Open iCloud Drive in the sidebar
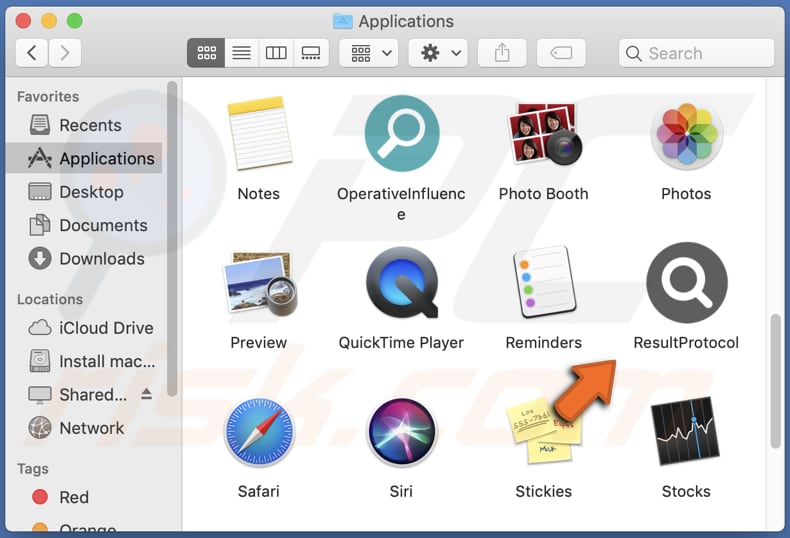 click(85, 328)
